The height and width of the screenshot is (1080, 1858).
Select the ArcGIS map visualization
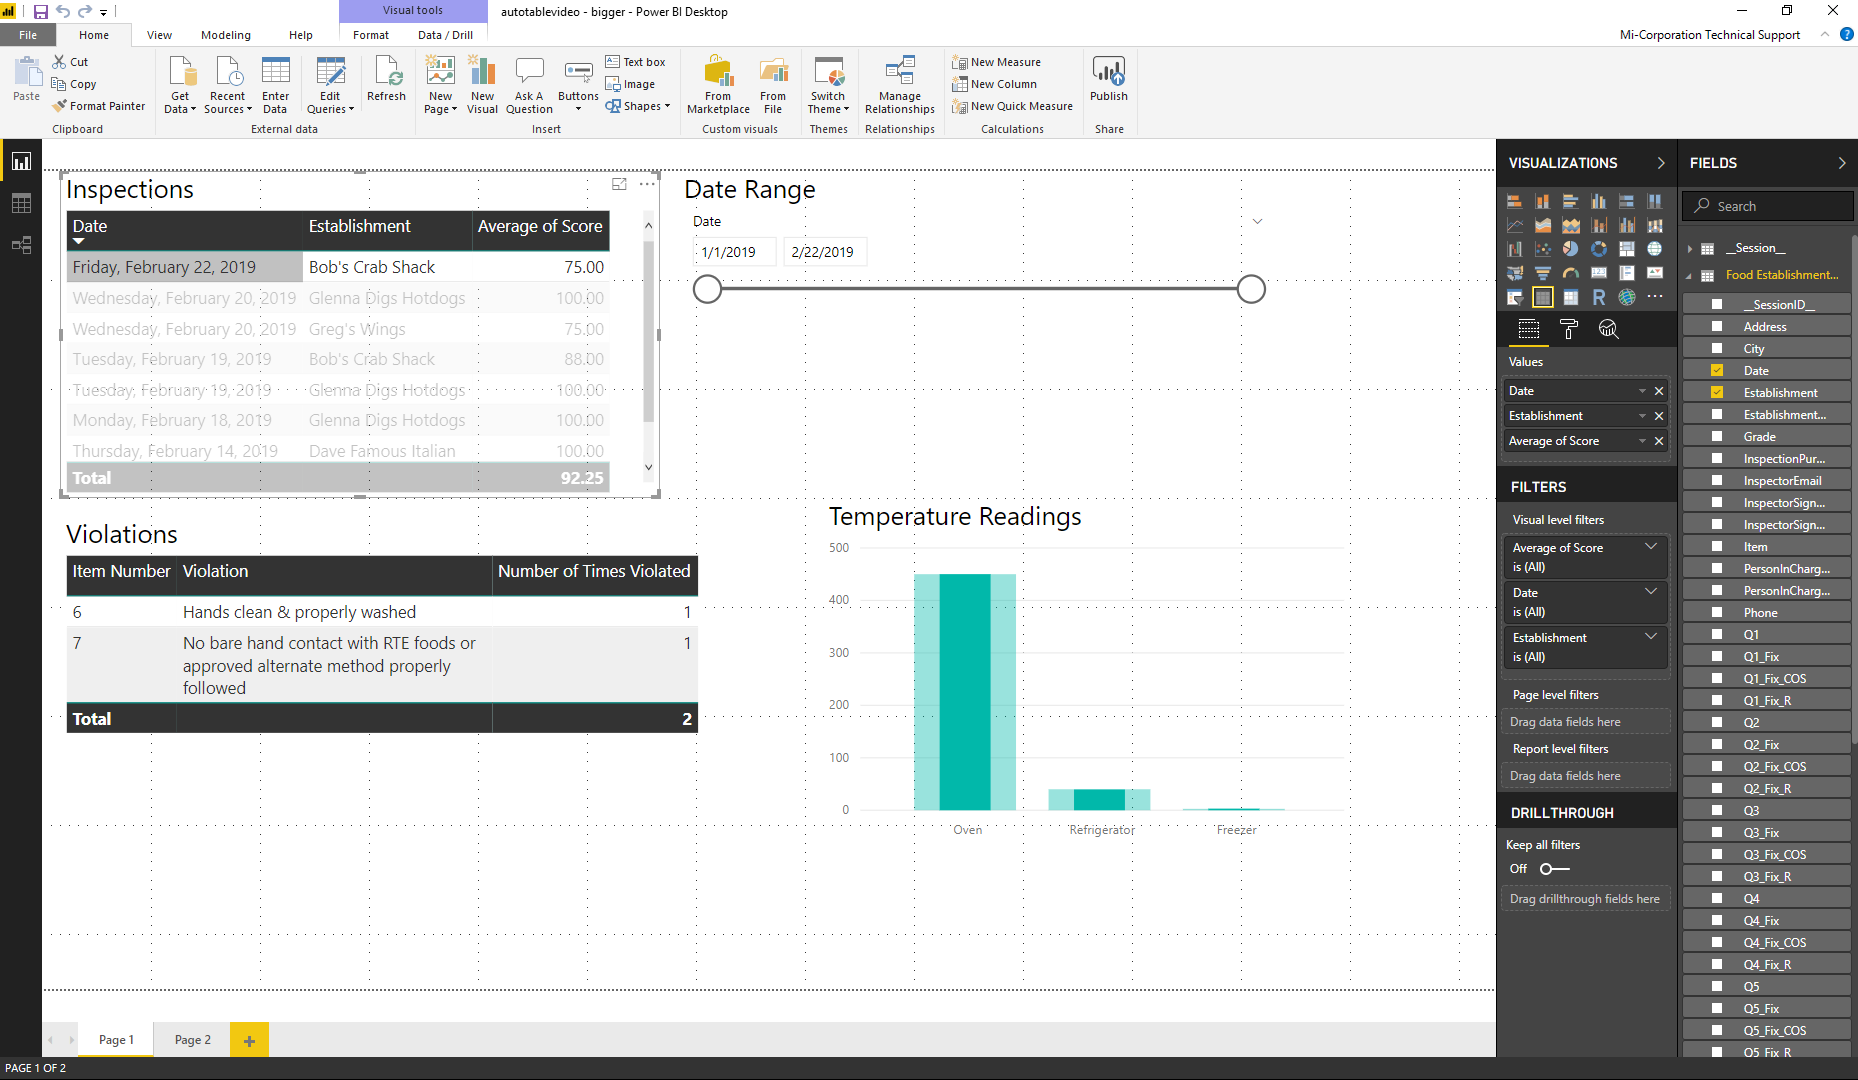(1627, 297)
